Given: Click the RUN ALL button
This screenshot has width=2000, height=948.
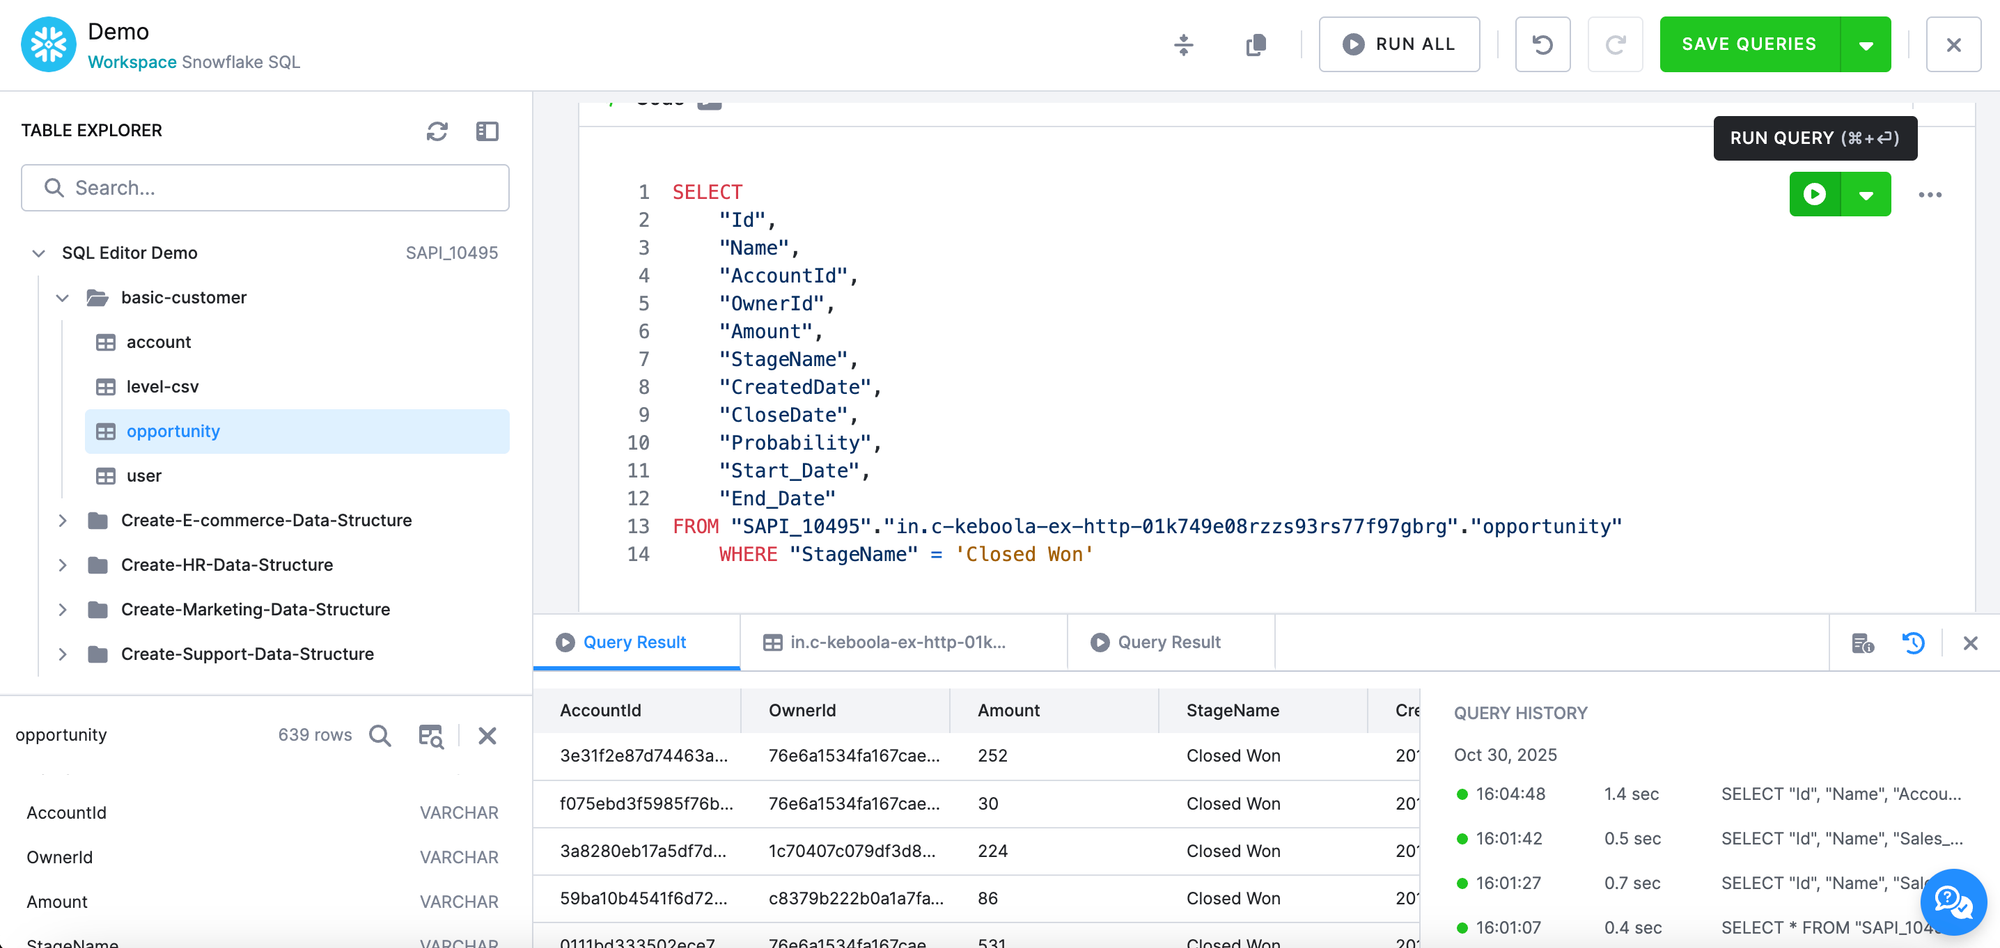Looking at the screenshot, I should (x=1399, y=44).
